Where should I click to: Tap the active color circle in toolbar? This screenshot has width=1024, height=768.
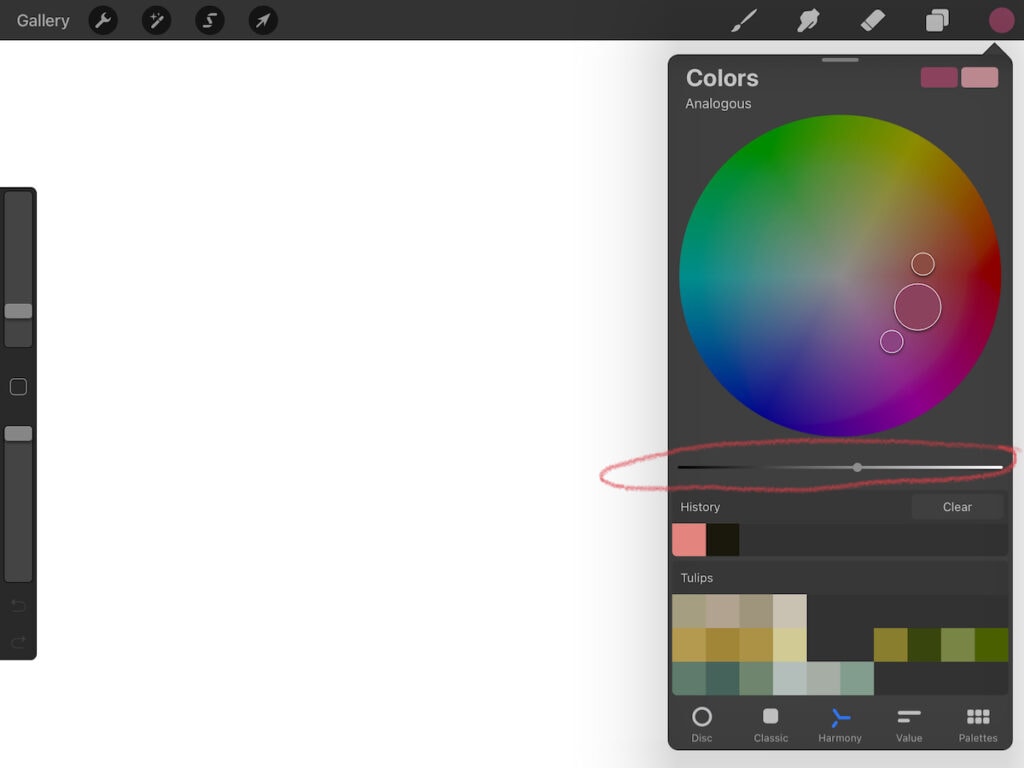(x=1001, y=20)
